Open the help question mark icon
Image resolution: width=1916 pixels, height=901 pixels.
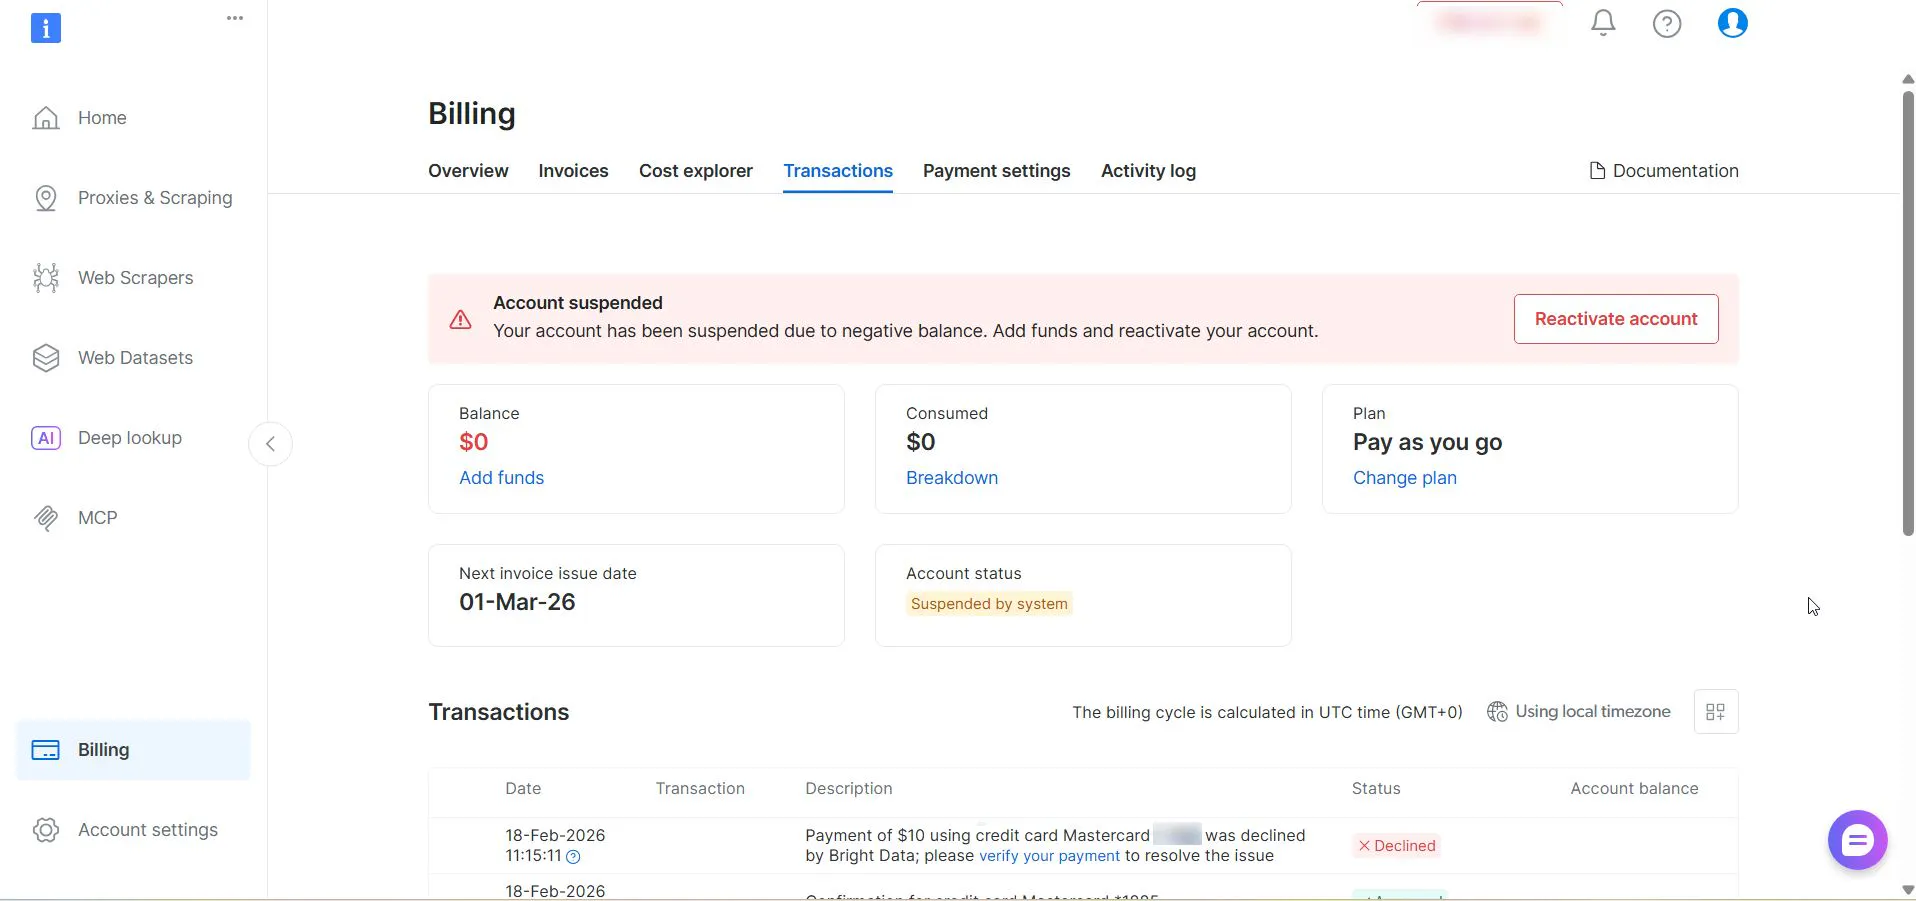[1667, 23]
